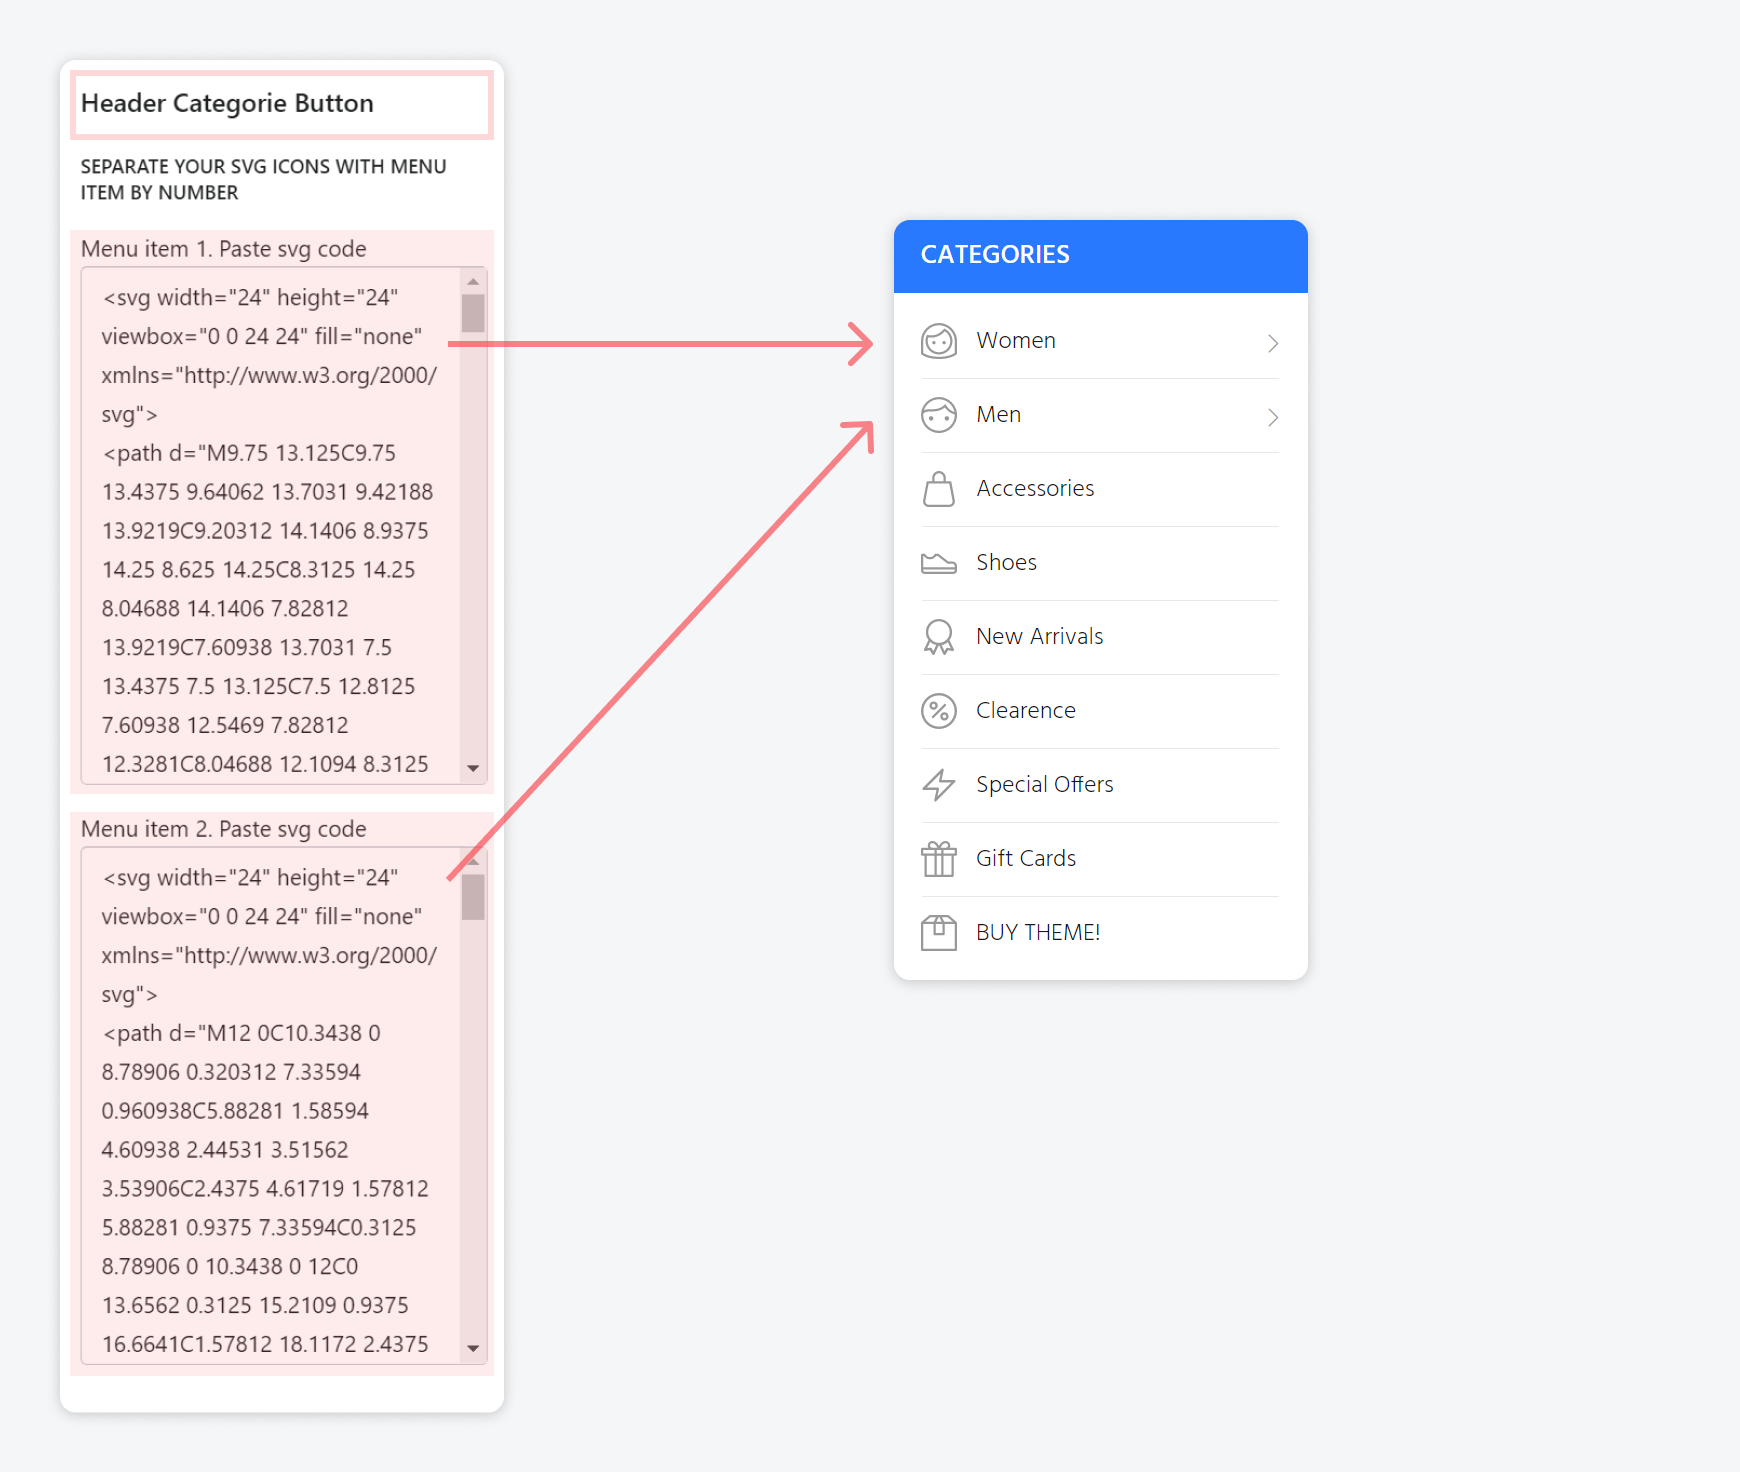Click the New Arrivals ribbon badge icon
This screenshot has height=1472, width=1740.
click(938, 637)
